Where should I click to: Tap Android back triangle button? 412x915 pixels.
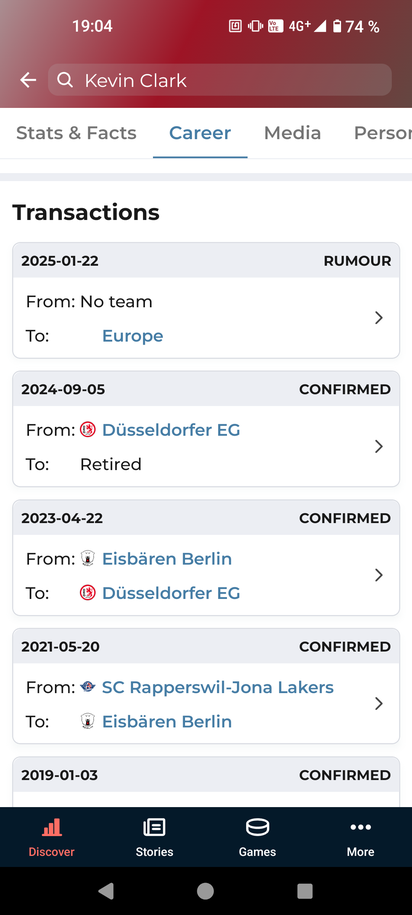click(106, 890)
